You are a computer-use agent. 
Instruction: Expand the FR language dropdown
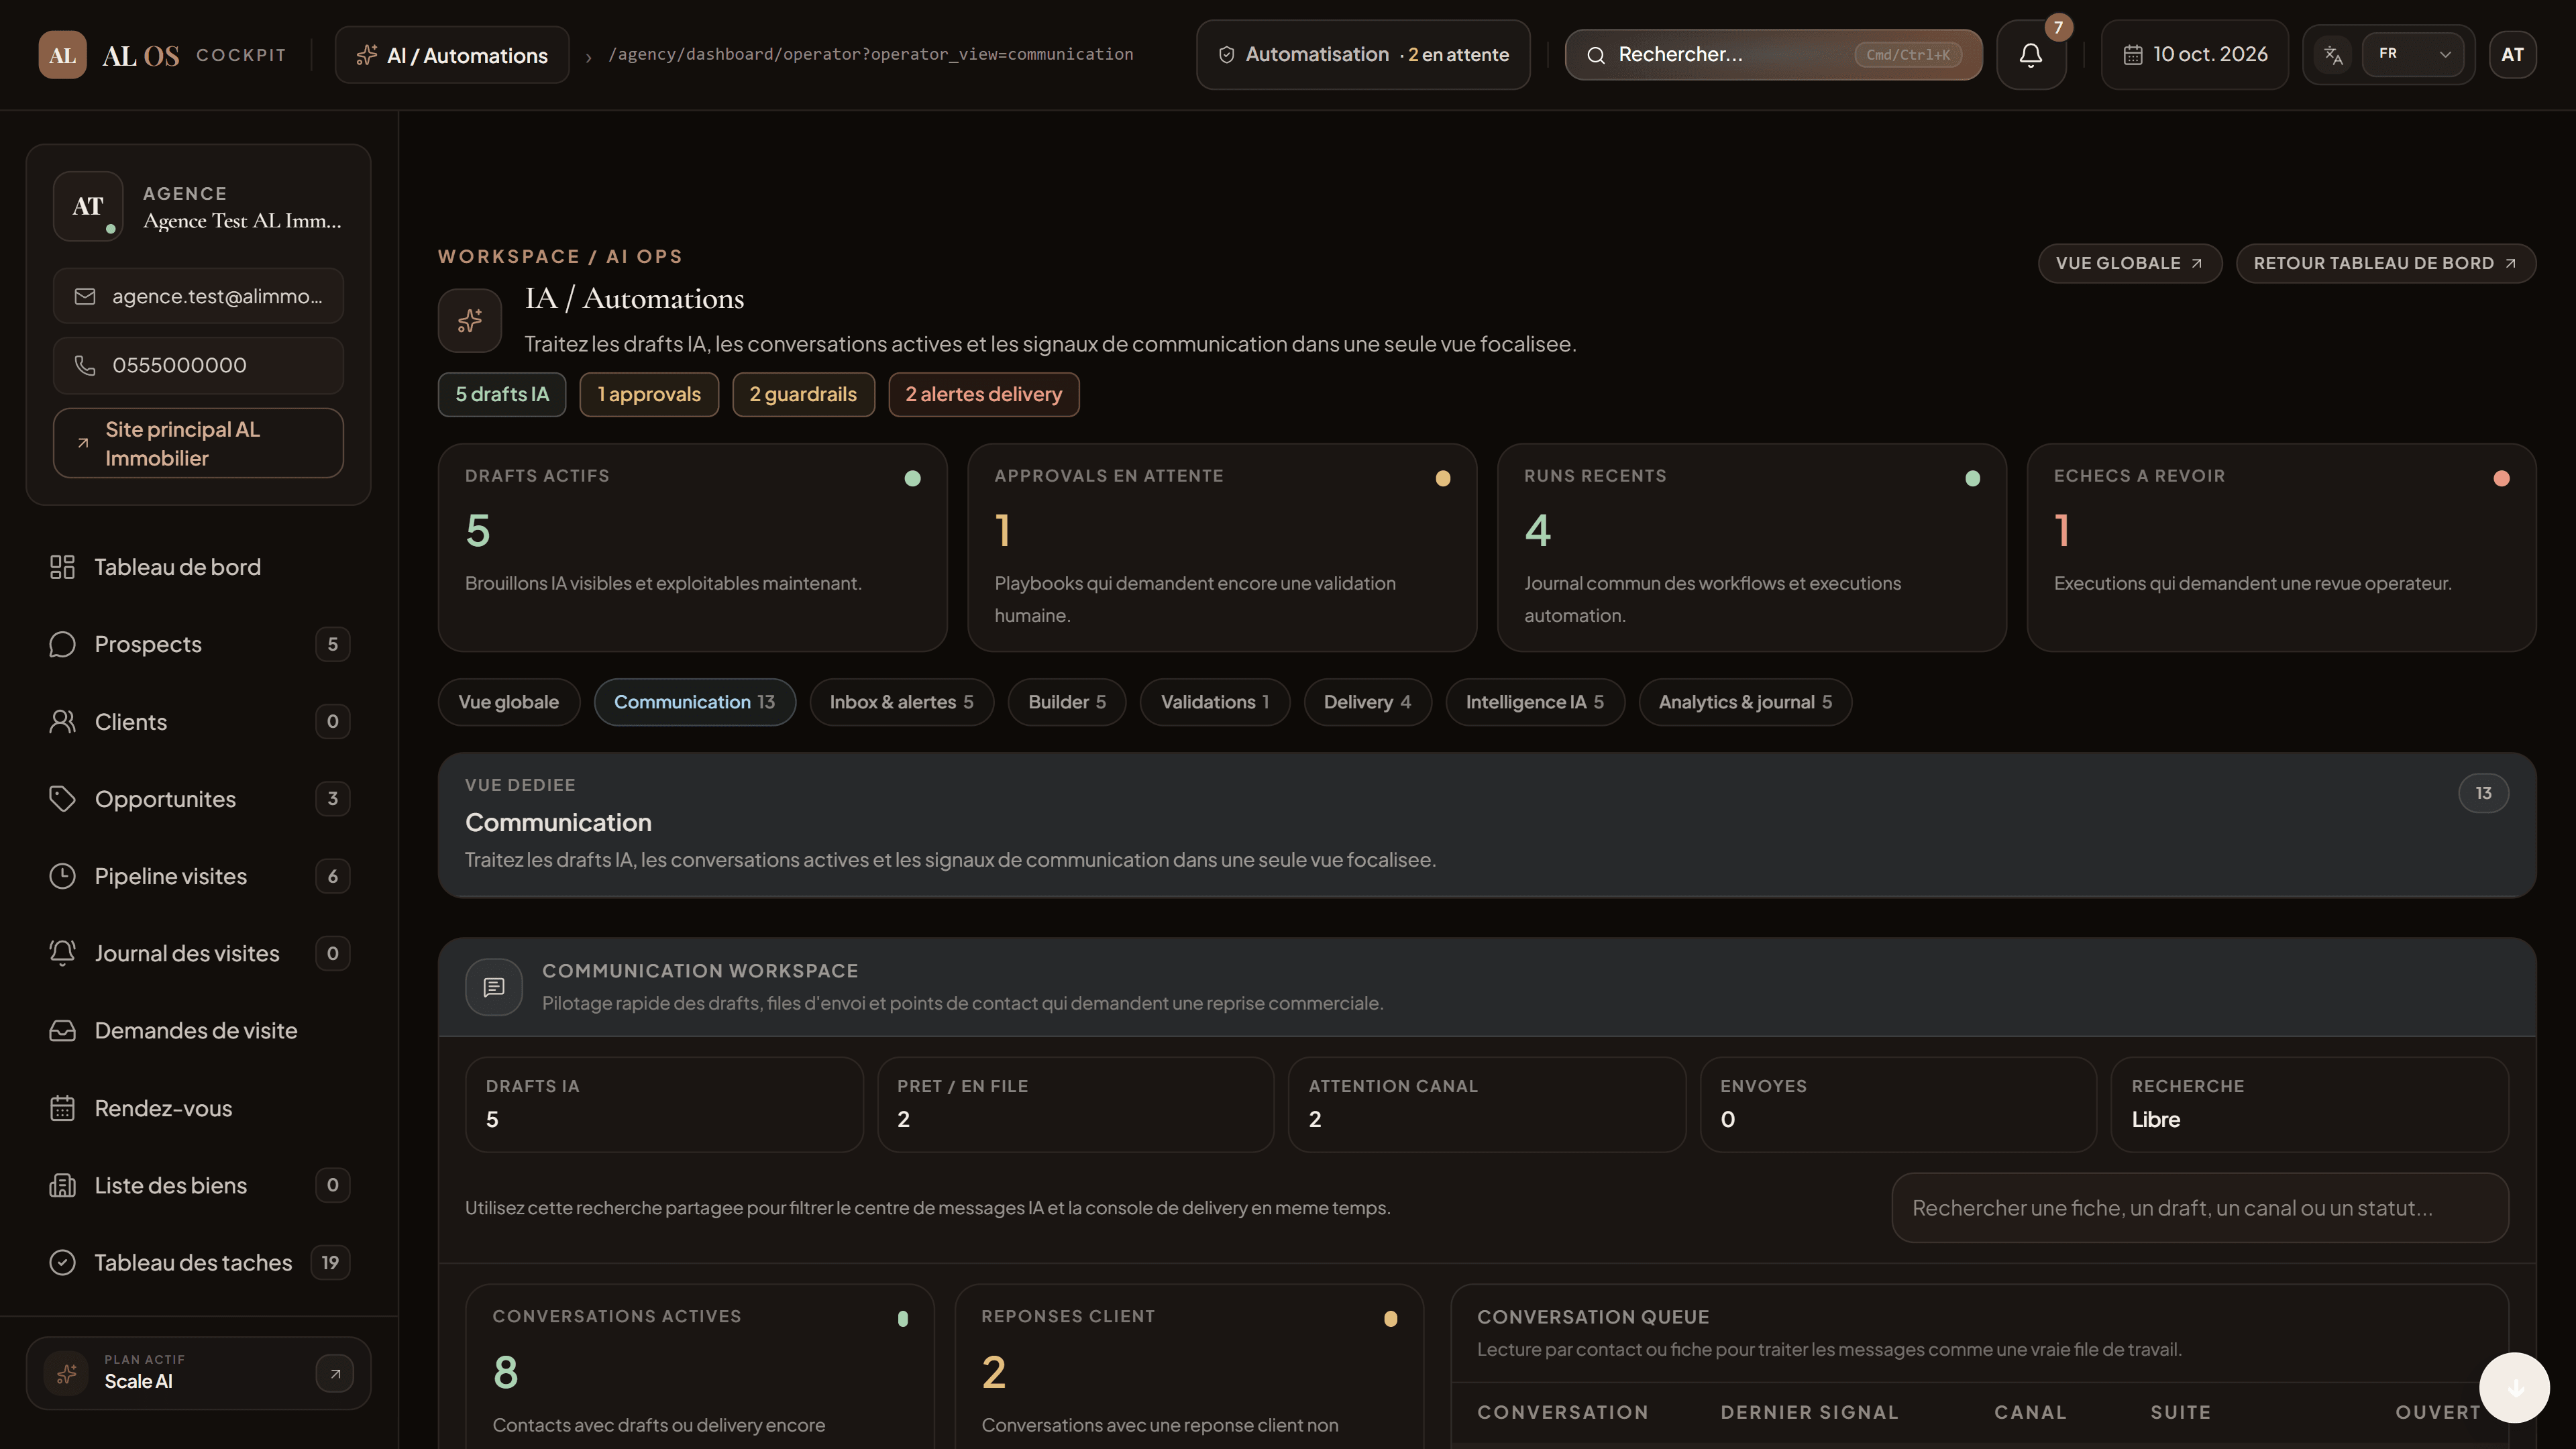(x=2412, y=55)
